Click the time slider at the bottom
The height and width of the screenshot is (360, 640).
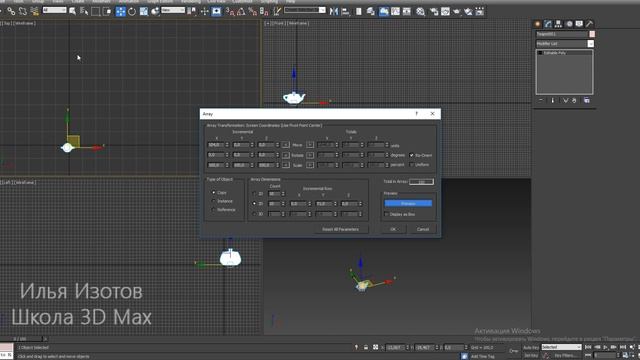tap(21, 339)
